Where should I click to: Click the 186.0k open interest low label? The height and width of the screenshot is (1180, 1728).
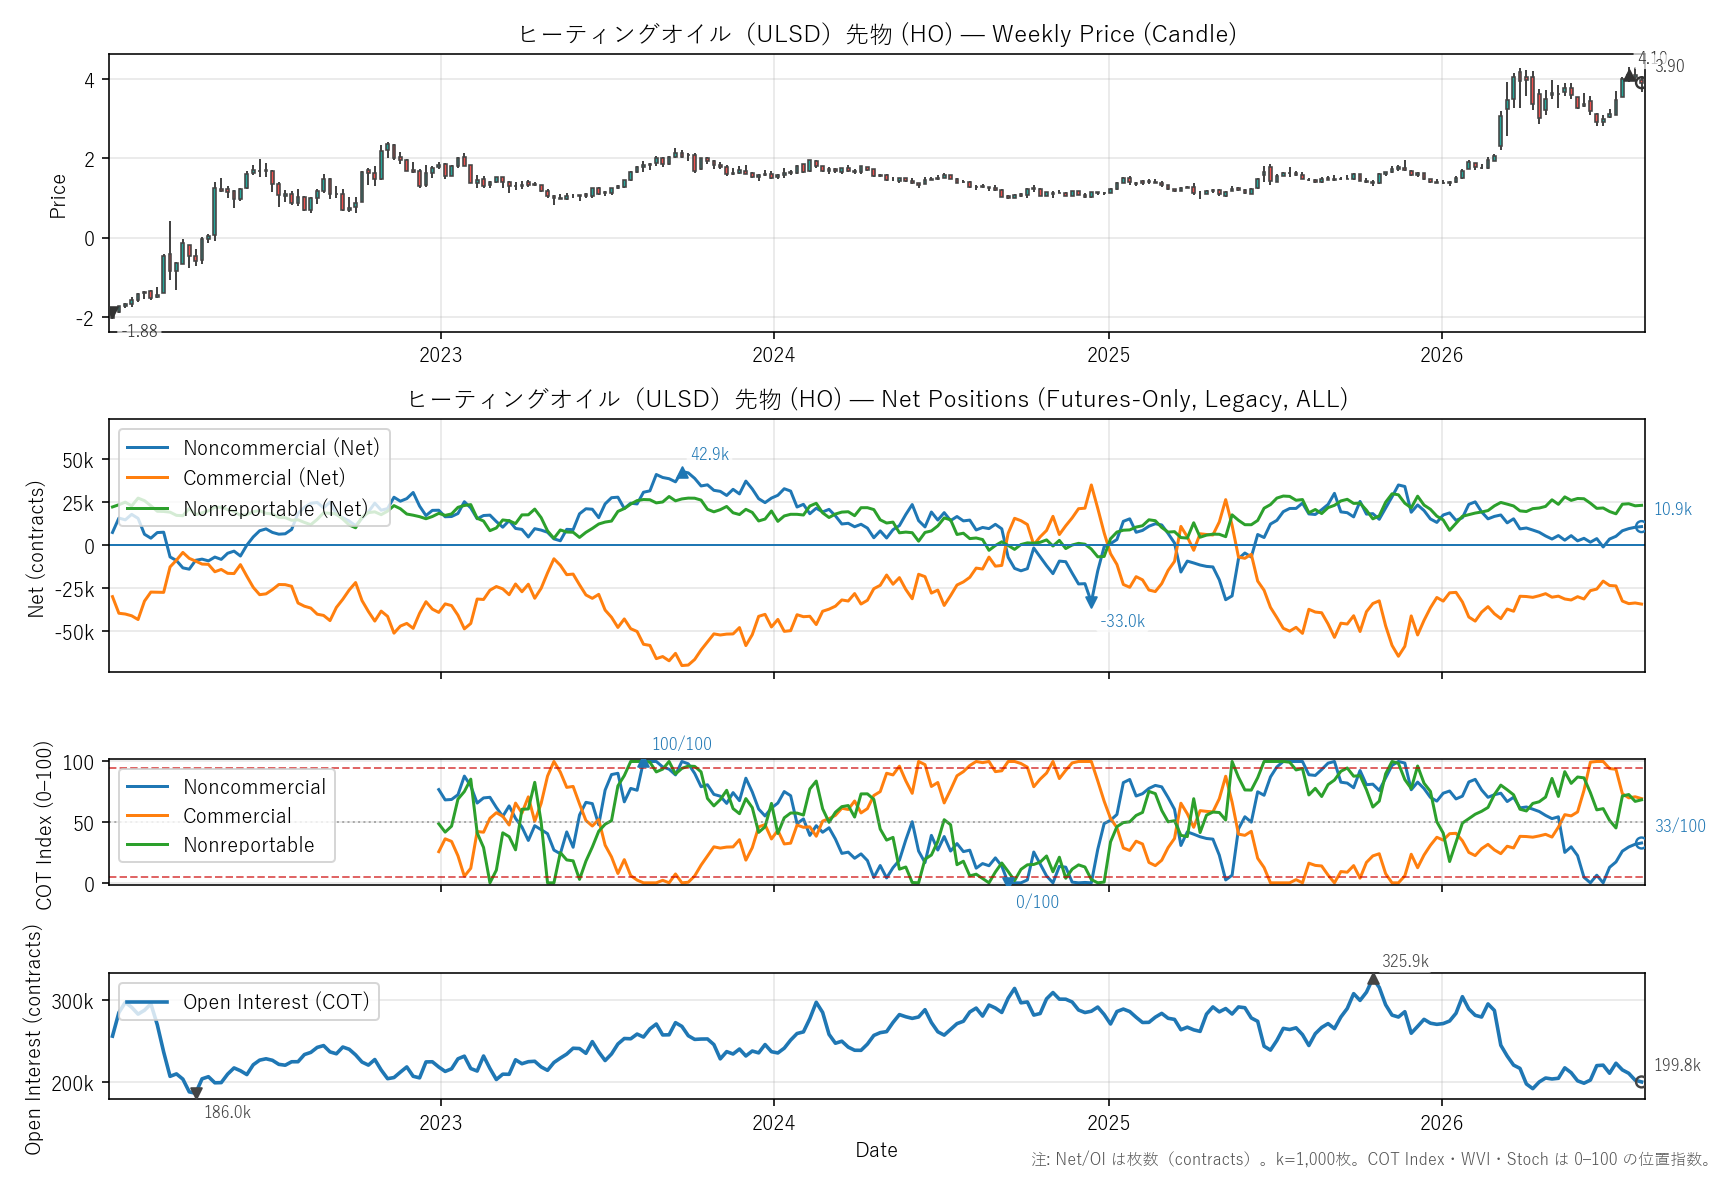(227, 1112)
